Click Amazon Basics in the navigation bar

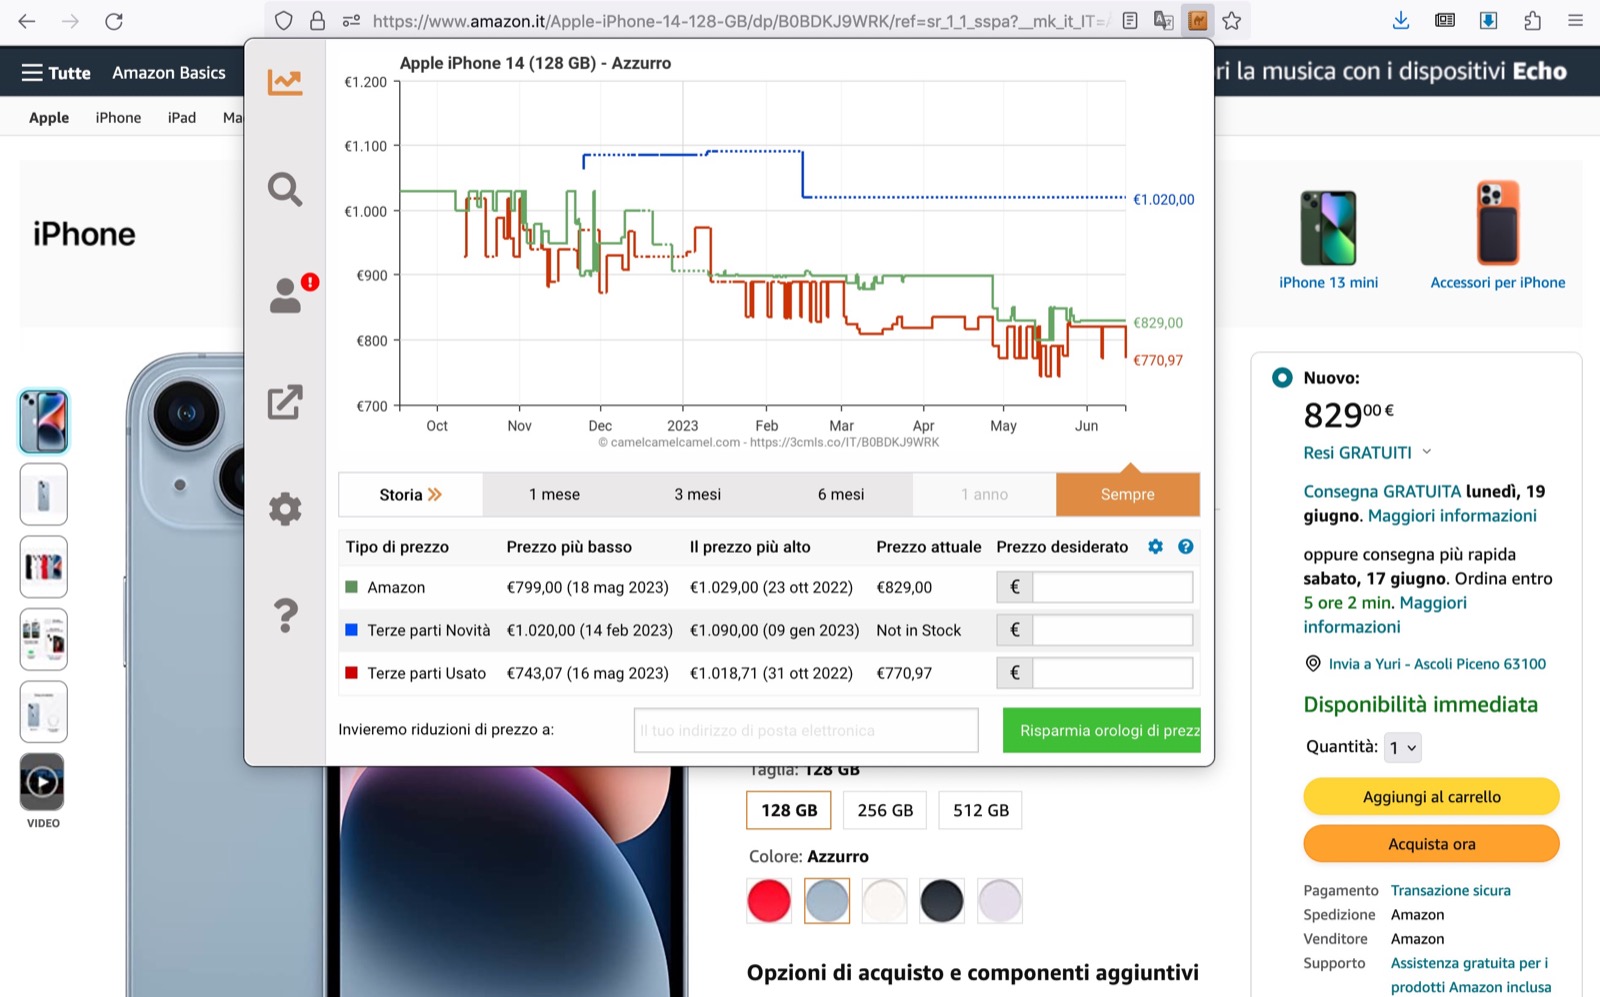[169, 73]
